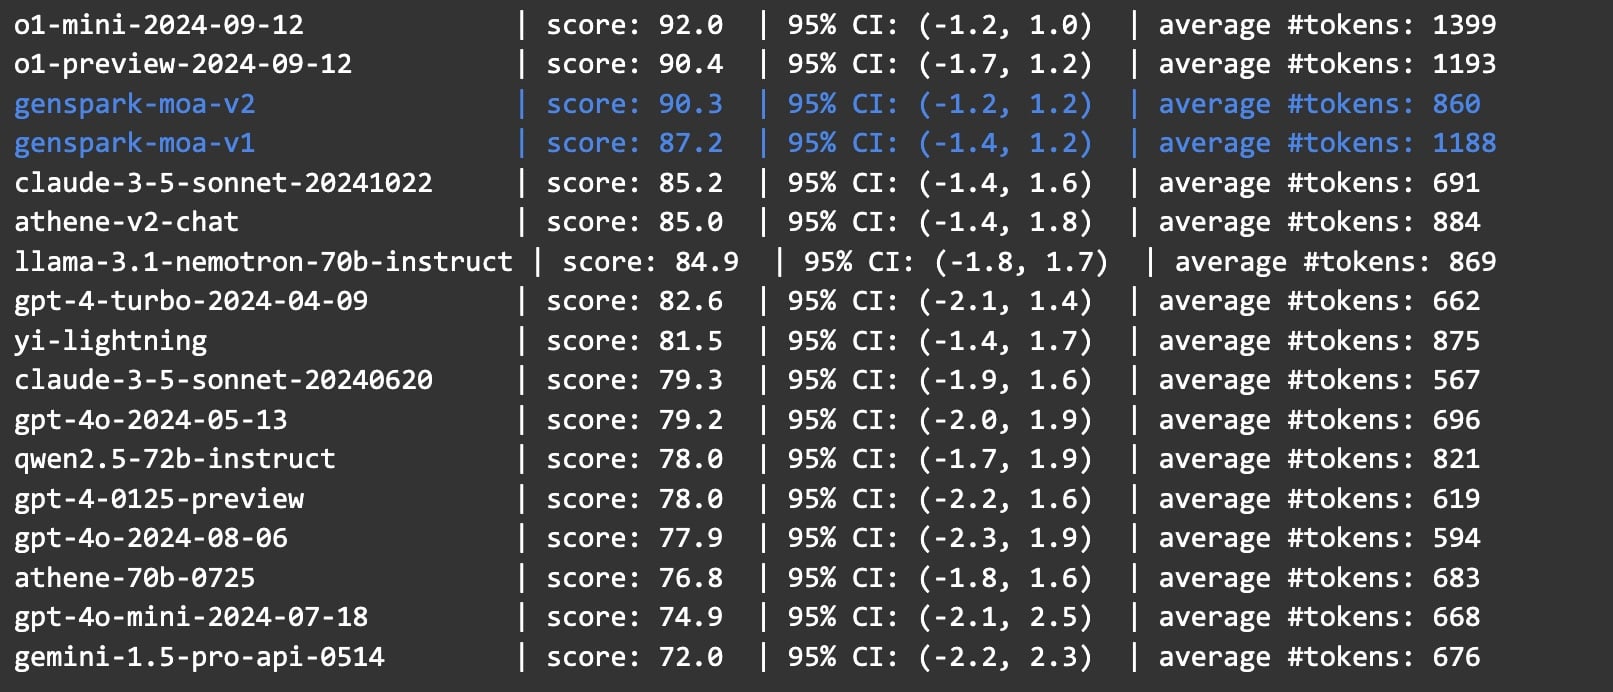Click claude-3-5-sonnet-20241022 model name
The height and width of the screenshot is (692, 1613).
click(x=224, y=183)
